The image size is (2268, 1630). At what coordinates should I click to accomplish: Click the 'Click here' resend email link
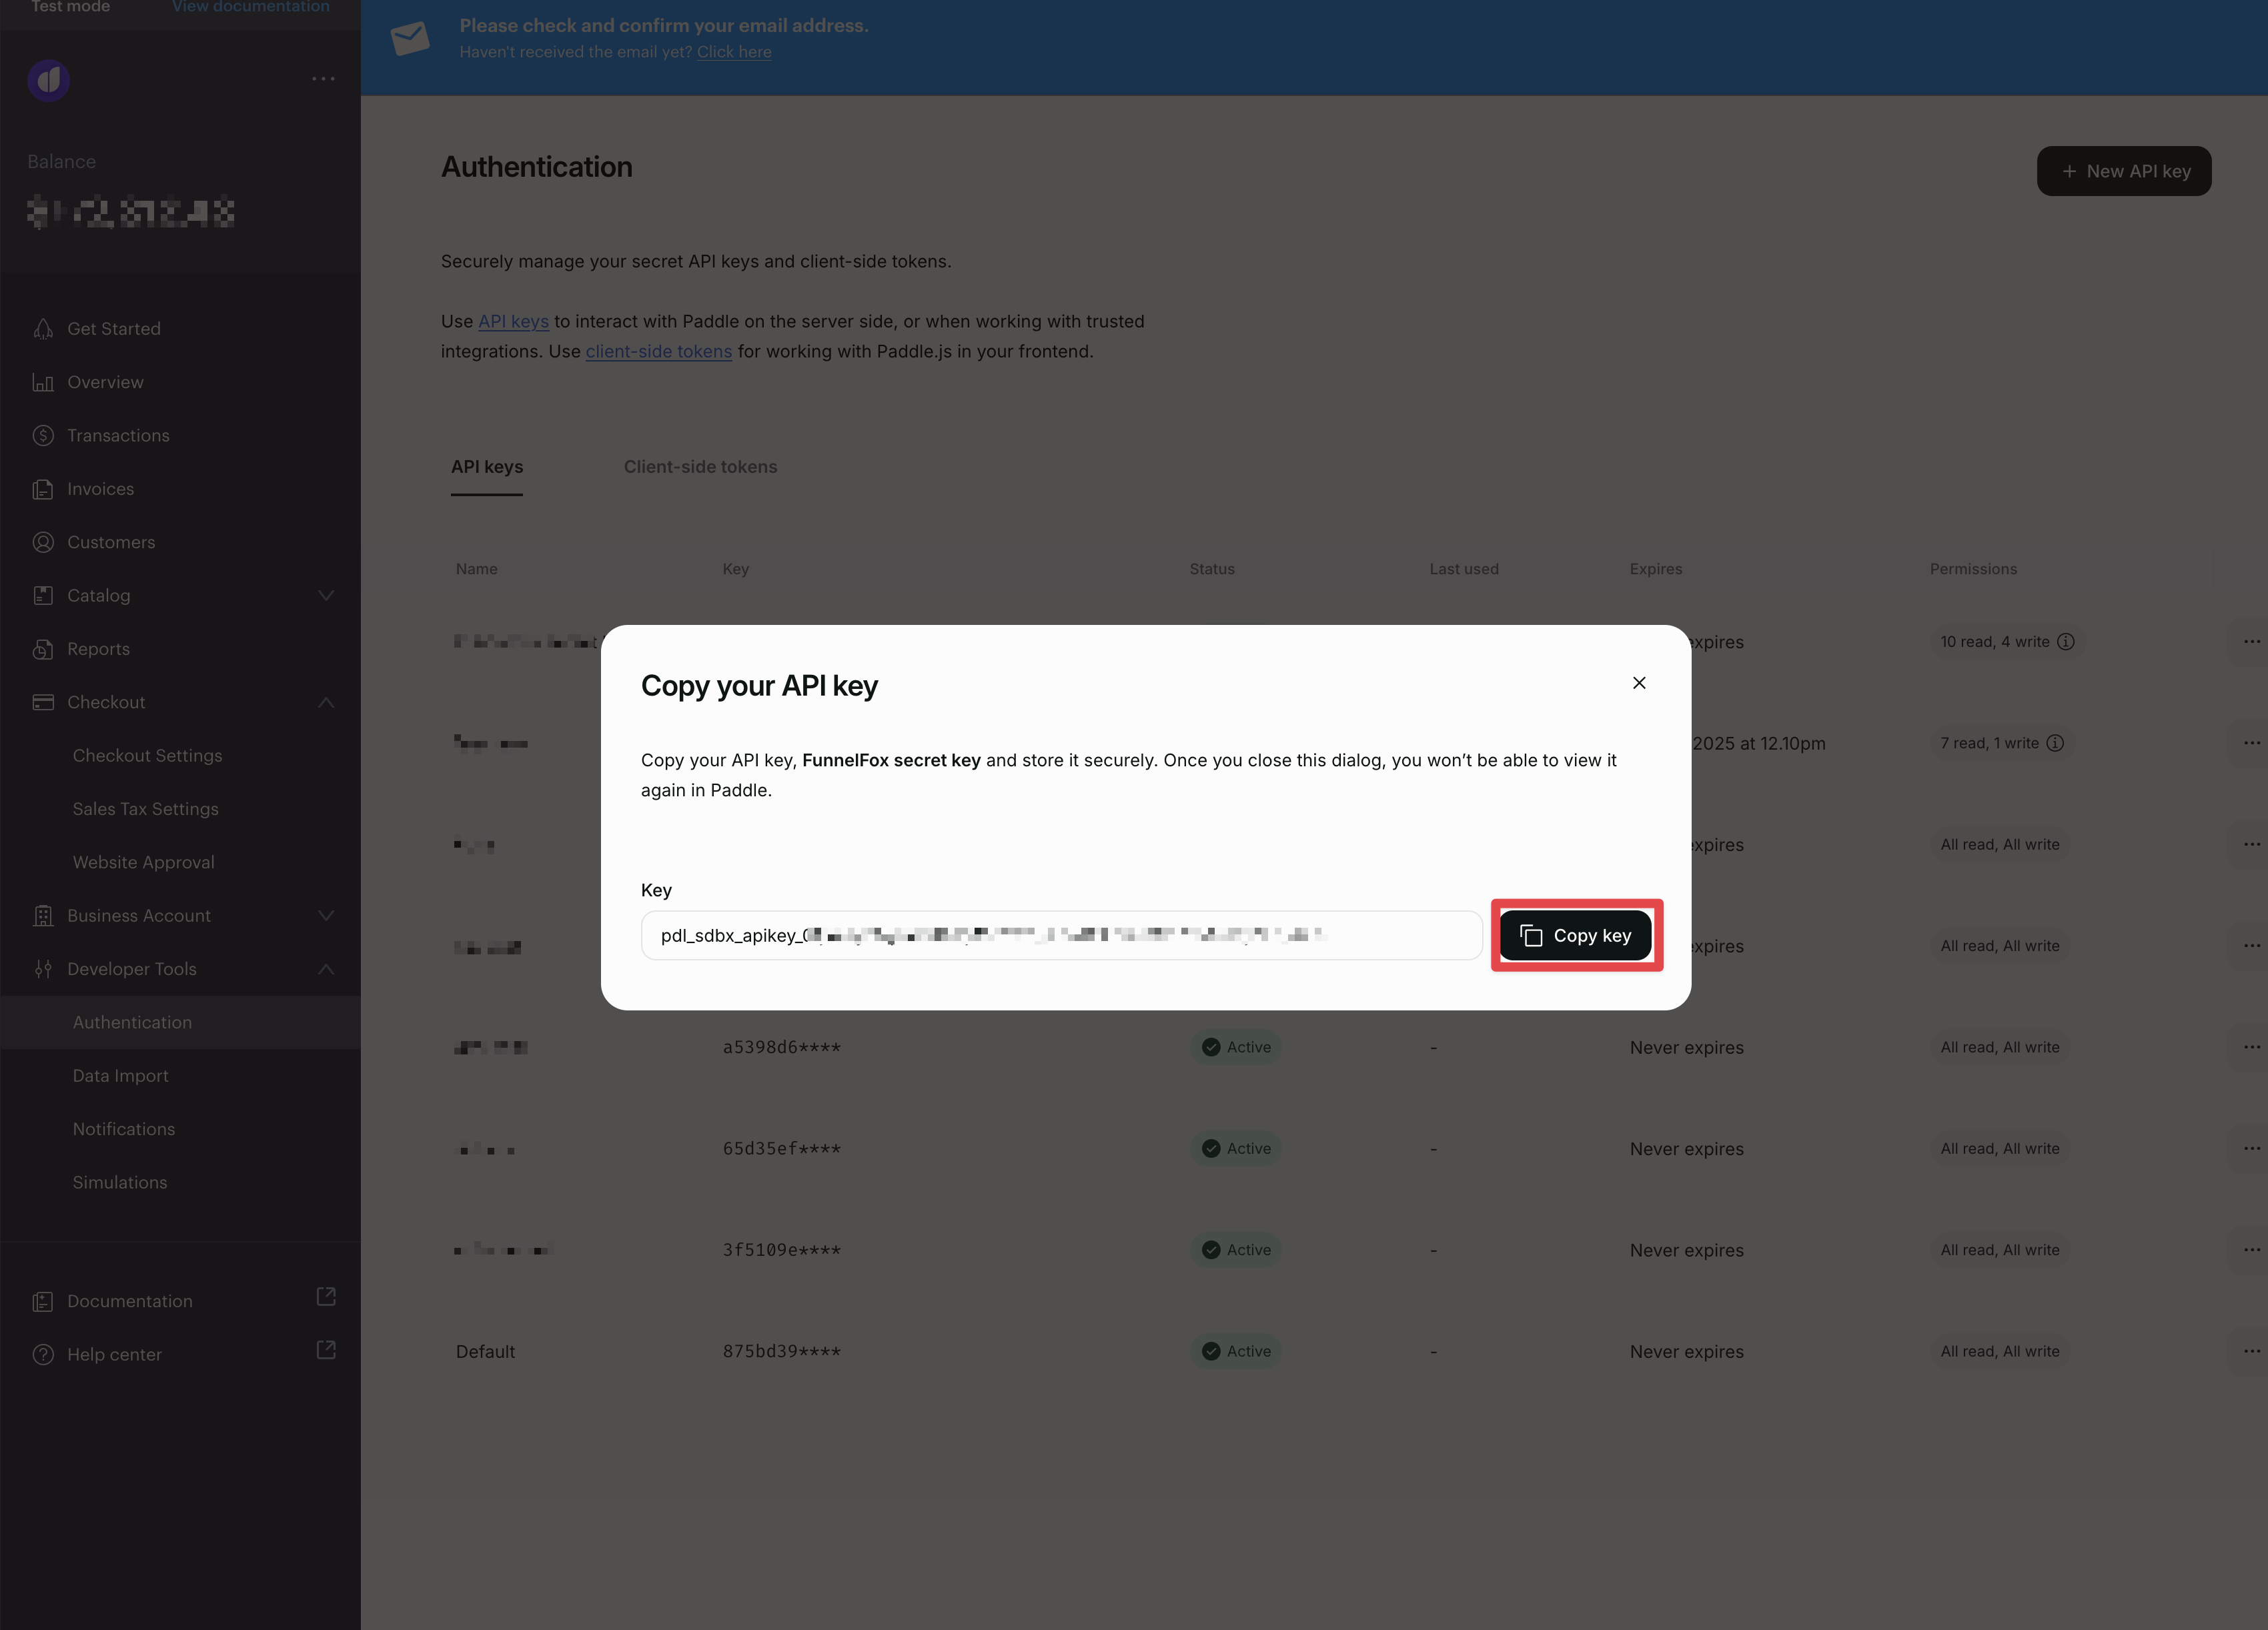[x=734, y=52]
